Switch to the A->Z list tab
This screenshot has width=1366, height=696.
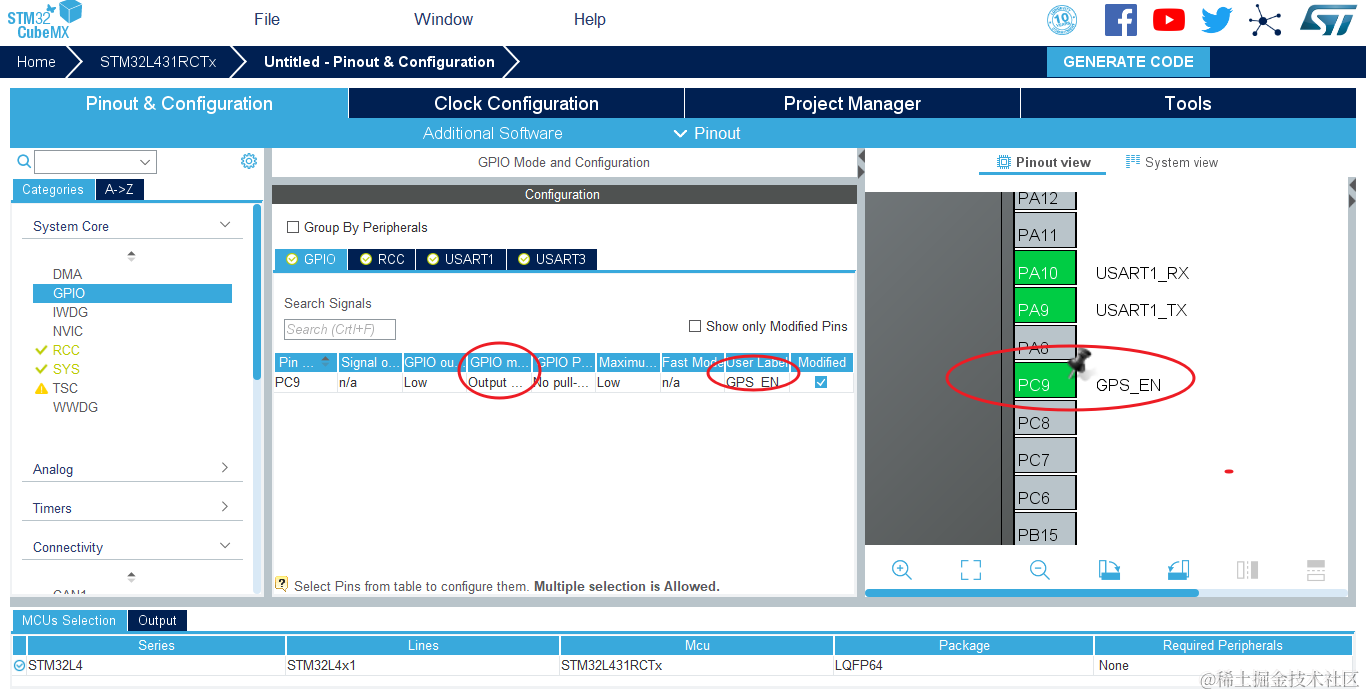[x=119, y=189]
